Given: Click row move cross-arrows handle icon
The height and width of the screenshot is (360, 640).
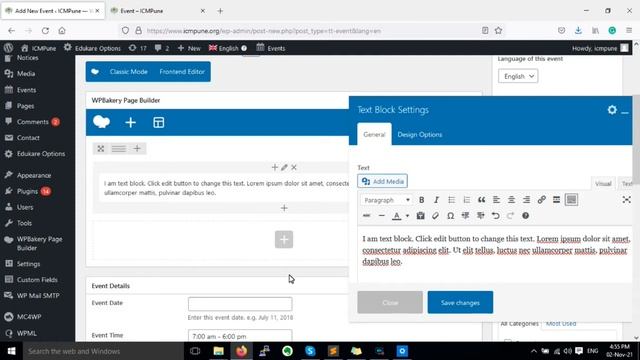Looking at the screenshot, I should click(x=101, y=149).
